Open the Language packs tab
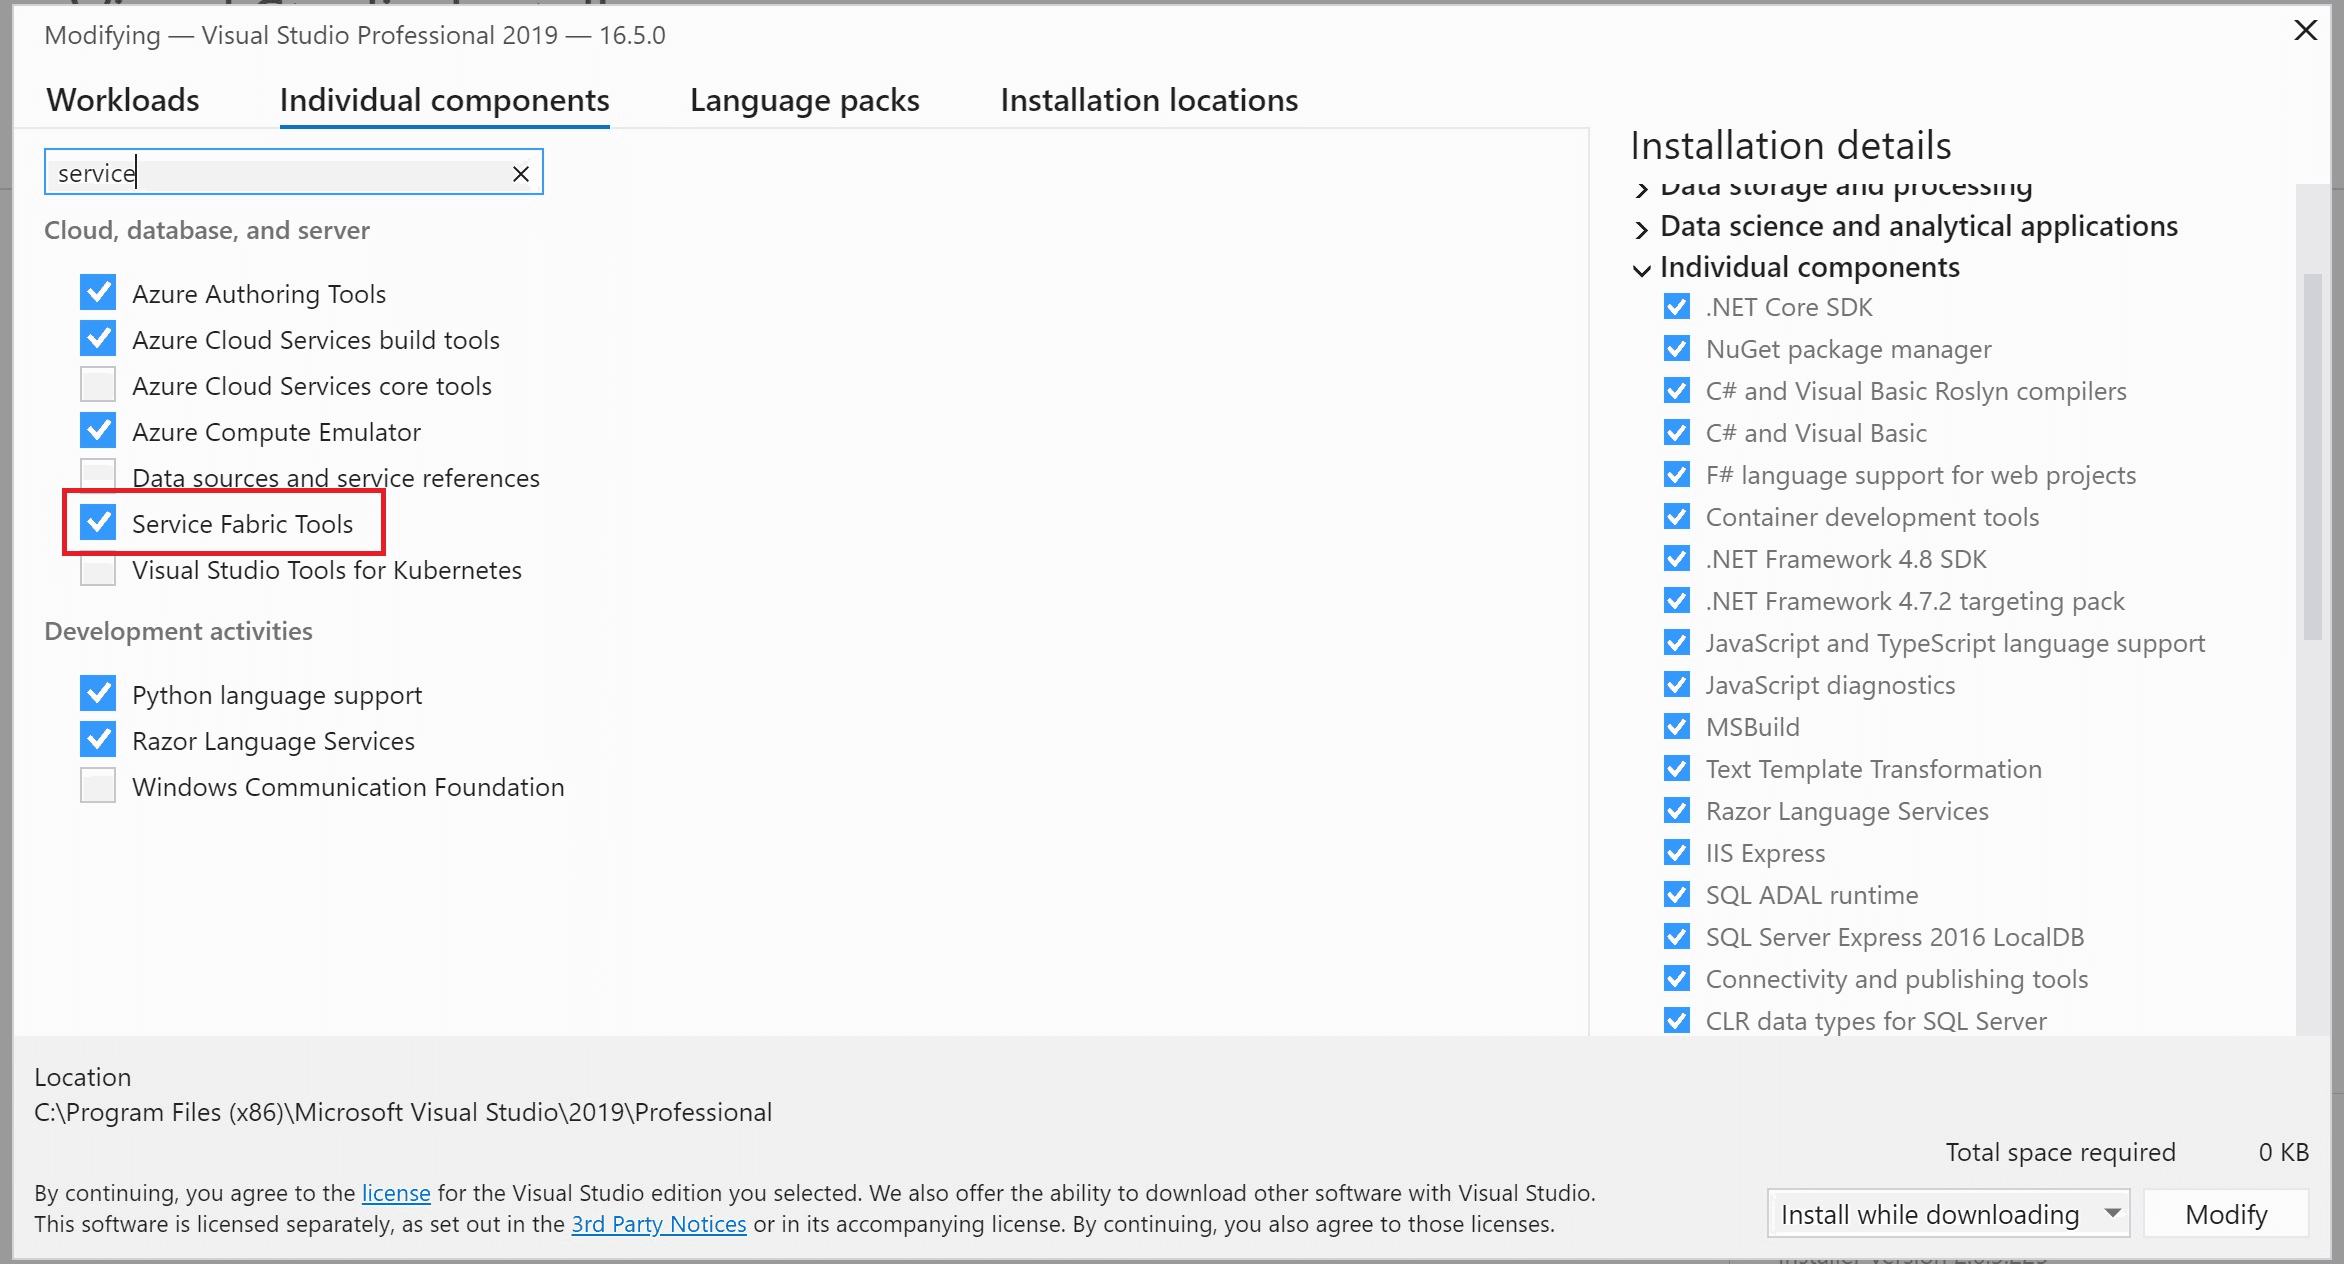 [803, 99]
